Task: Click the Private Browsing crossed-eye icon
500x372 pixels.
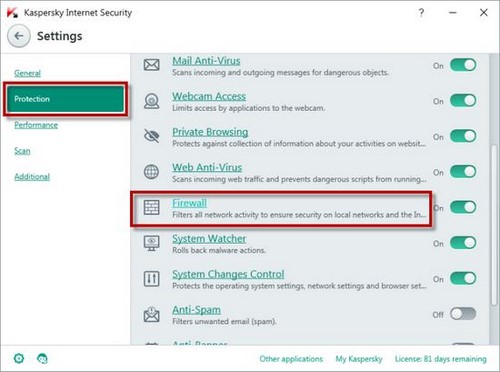Action: pyautogui.click(x=151, y=136)
